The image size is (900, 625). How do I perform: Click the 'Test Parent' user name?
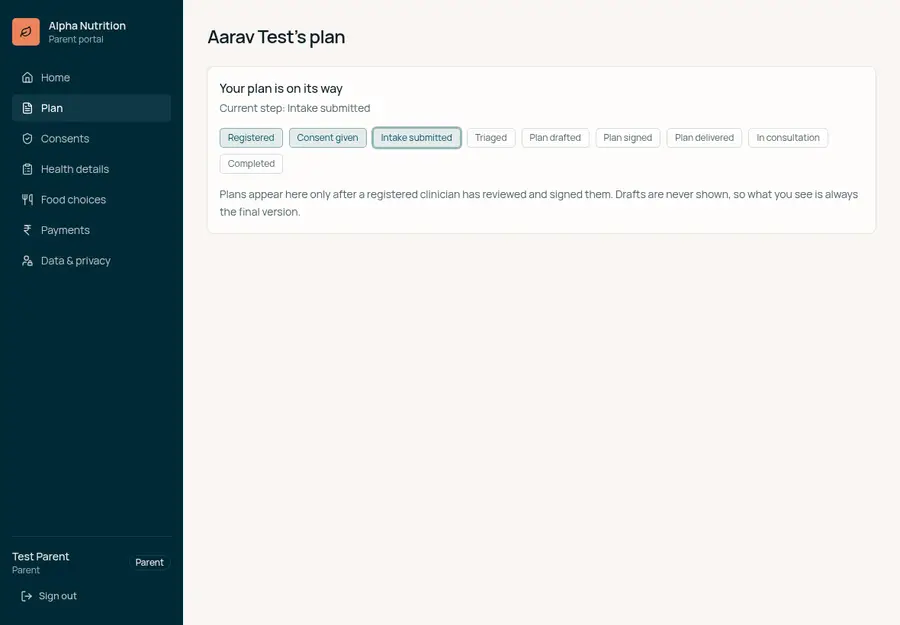point(40,556)
